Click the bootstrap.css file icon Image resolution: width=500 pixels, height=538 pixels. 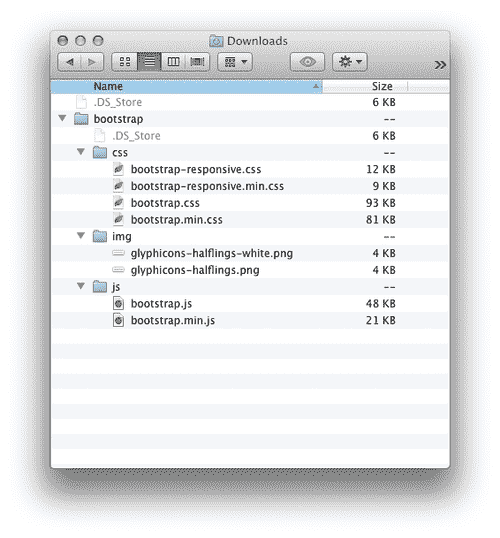coord(118,203)
